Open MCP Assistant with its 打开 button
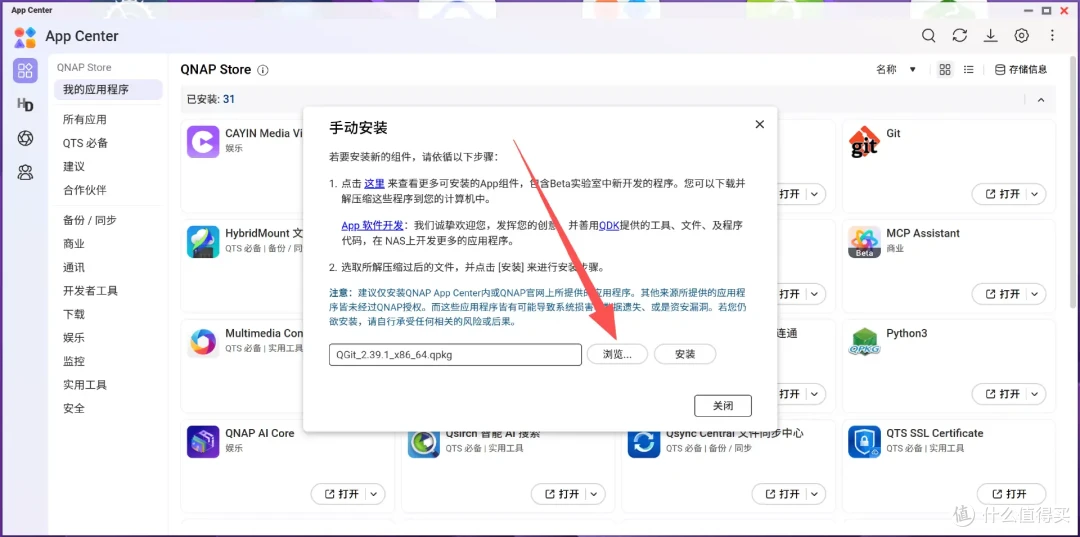 [x=1003, y=294]
